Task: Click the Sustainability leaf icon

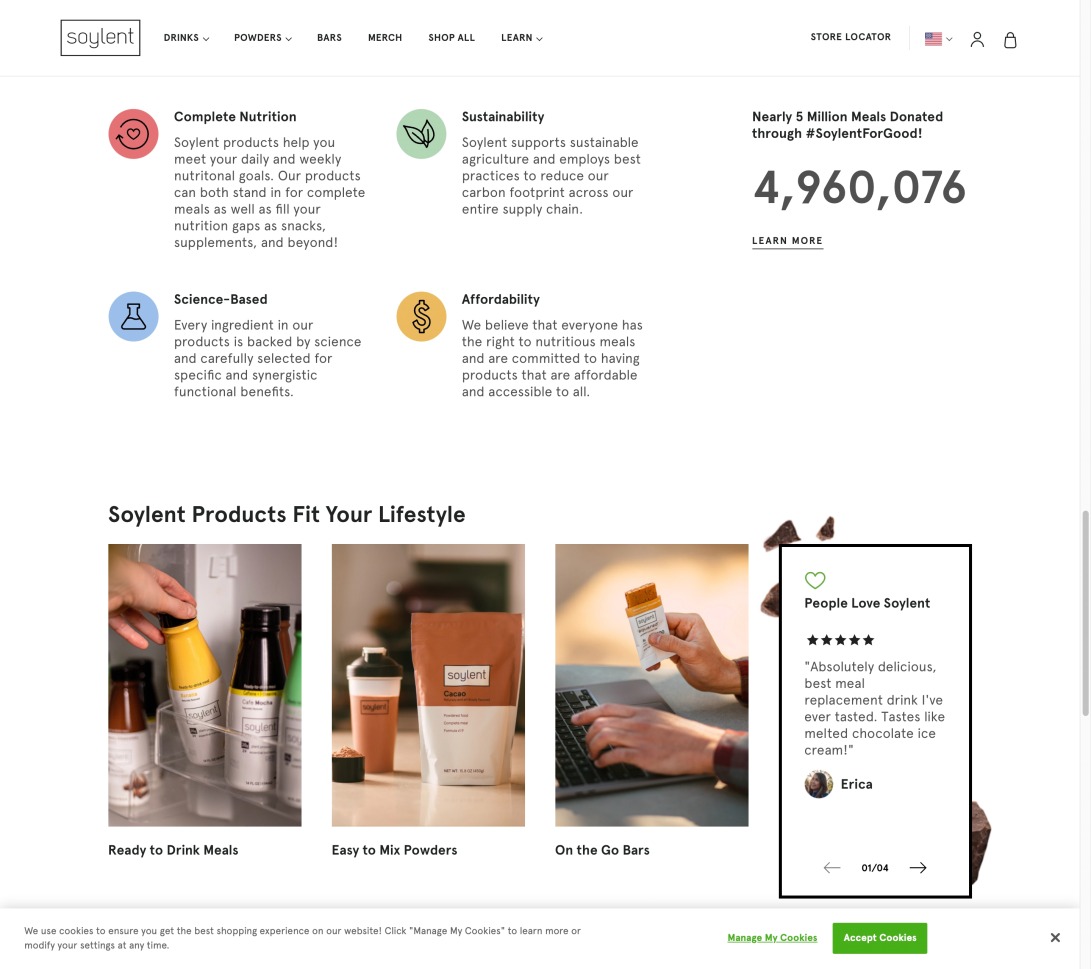Action: click(421, 134)
